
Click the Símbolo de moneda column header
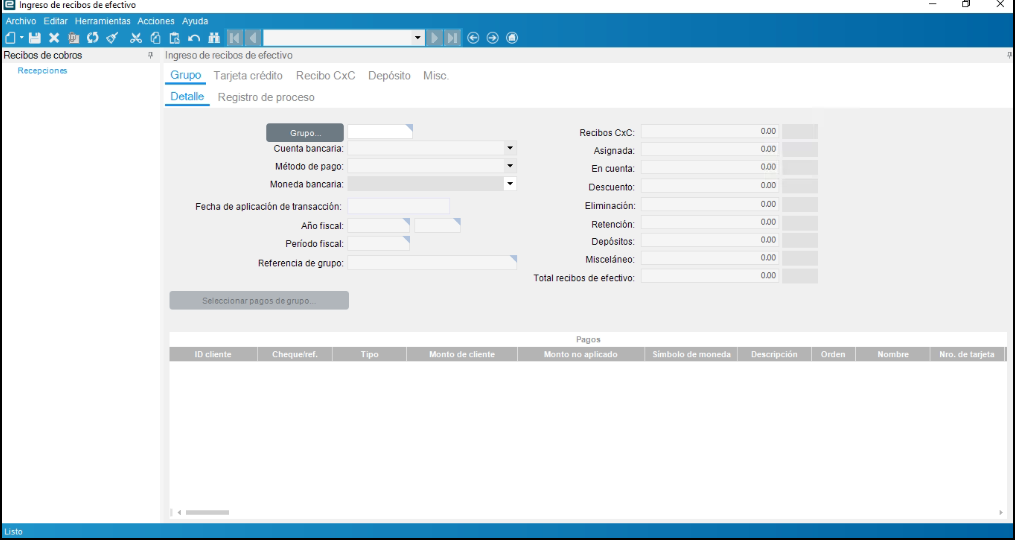[x=691, y=354]
